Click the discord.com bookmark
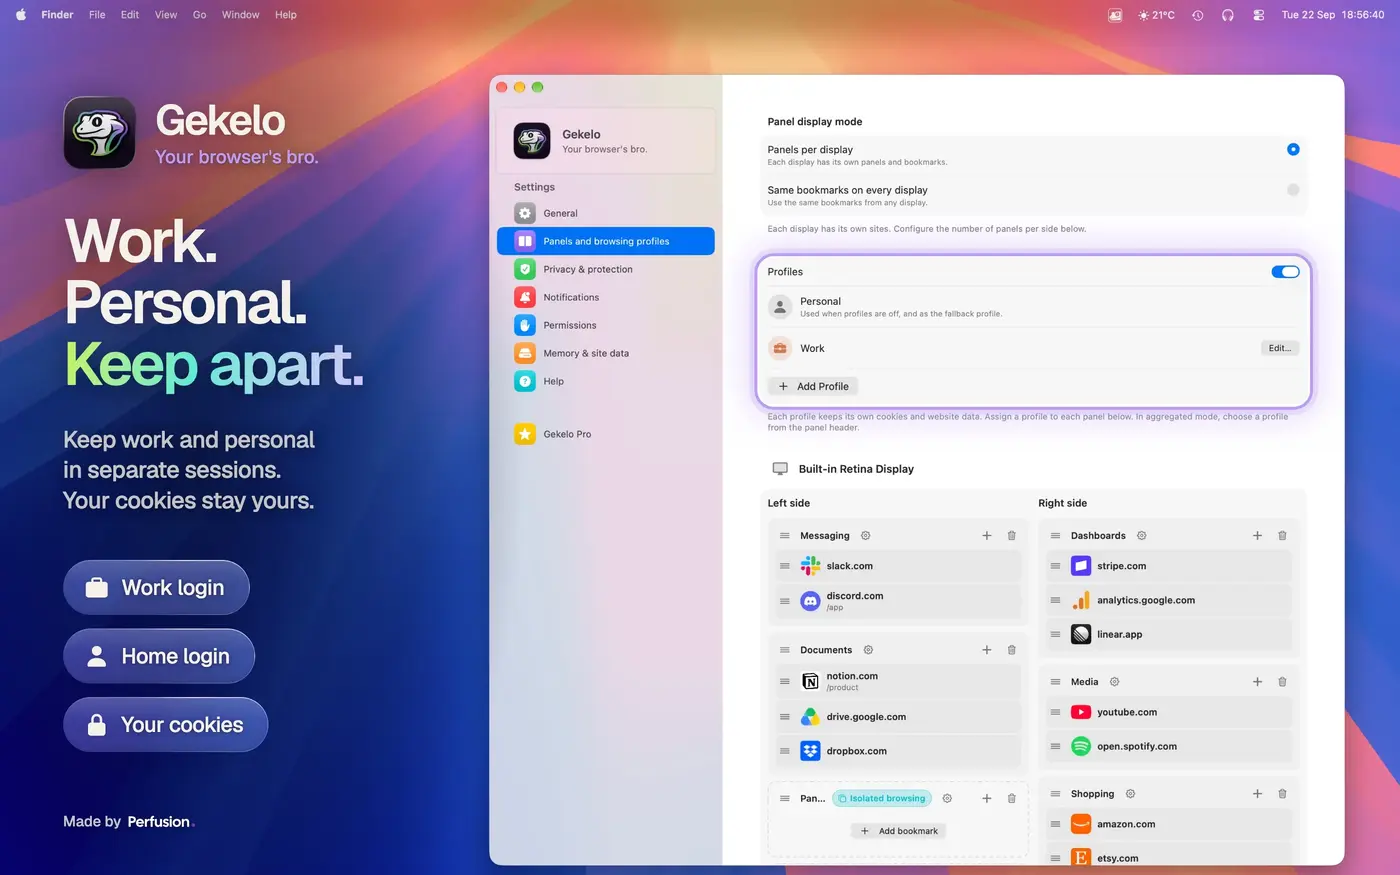The image size is (1400, 875). point(897,601)
